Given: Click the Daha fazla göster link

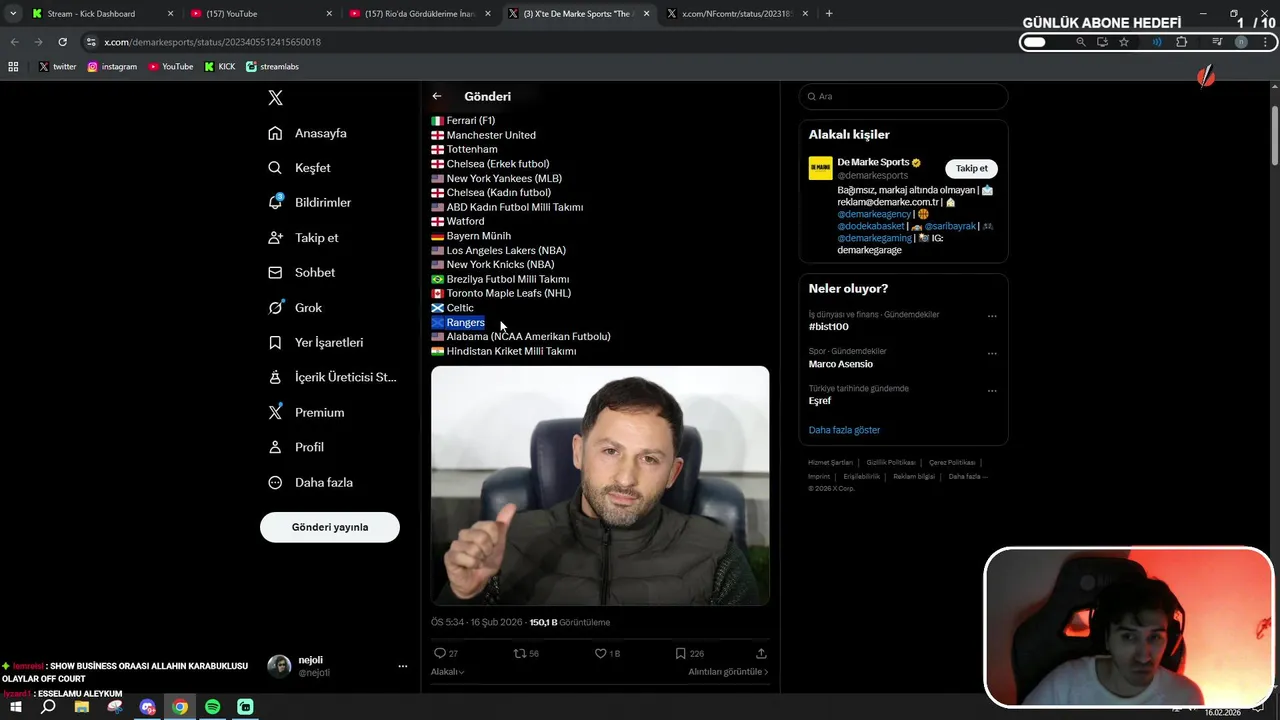Looking at the screenshot, I should click(844, 430).
